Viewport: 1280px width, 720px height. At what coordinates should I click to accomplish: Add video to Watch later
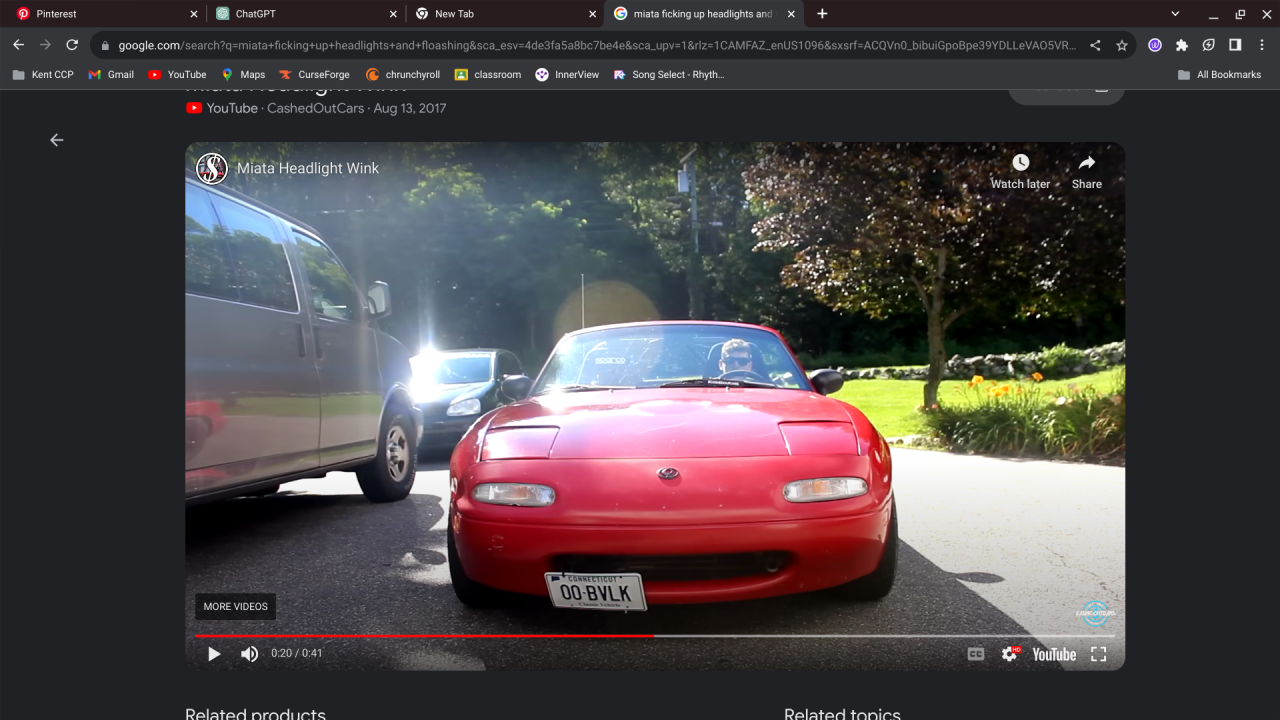tap(1020, 170)
